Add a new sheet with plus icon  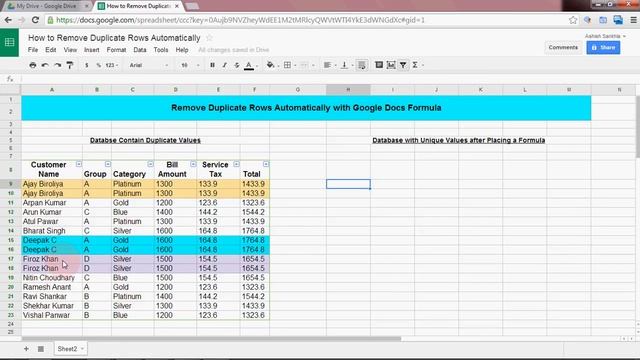pyautogui.click(x=26, y=349)
